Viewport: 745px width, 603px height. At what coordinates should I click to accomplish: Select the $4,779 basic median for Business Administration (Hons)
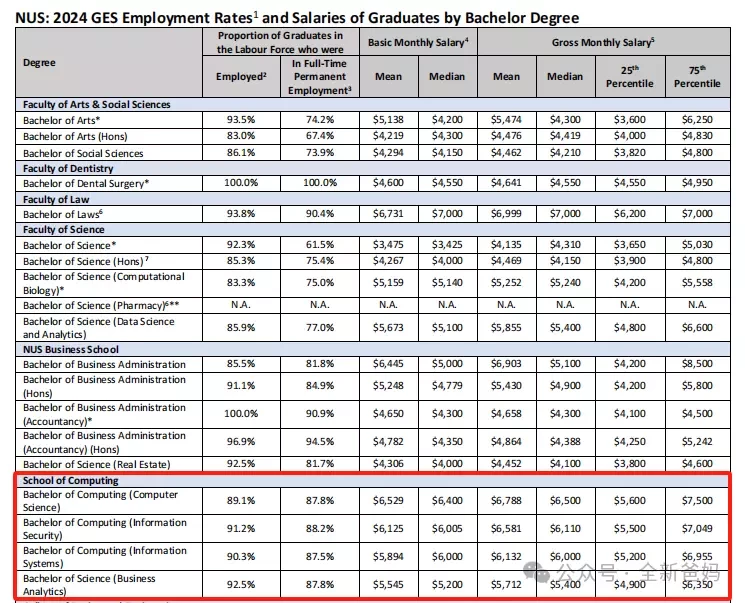pos(447,386)
